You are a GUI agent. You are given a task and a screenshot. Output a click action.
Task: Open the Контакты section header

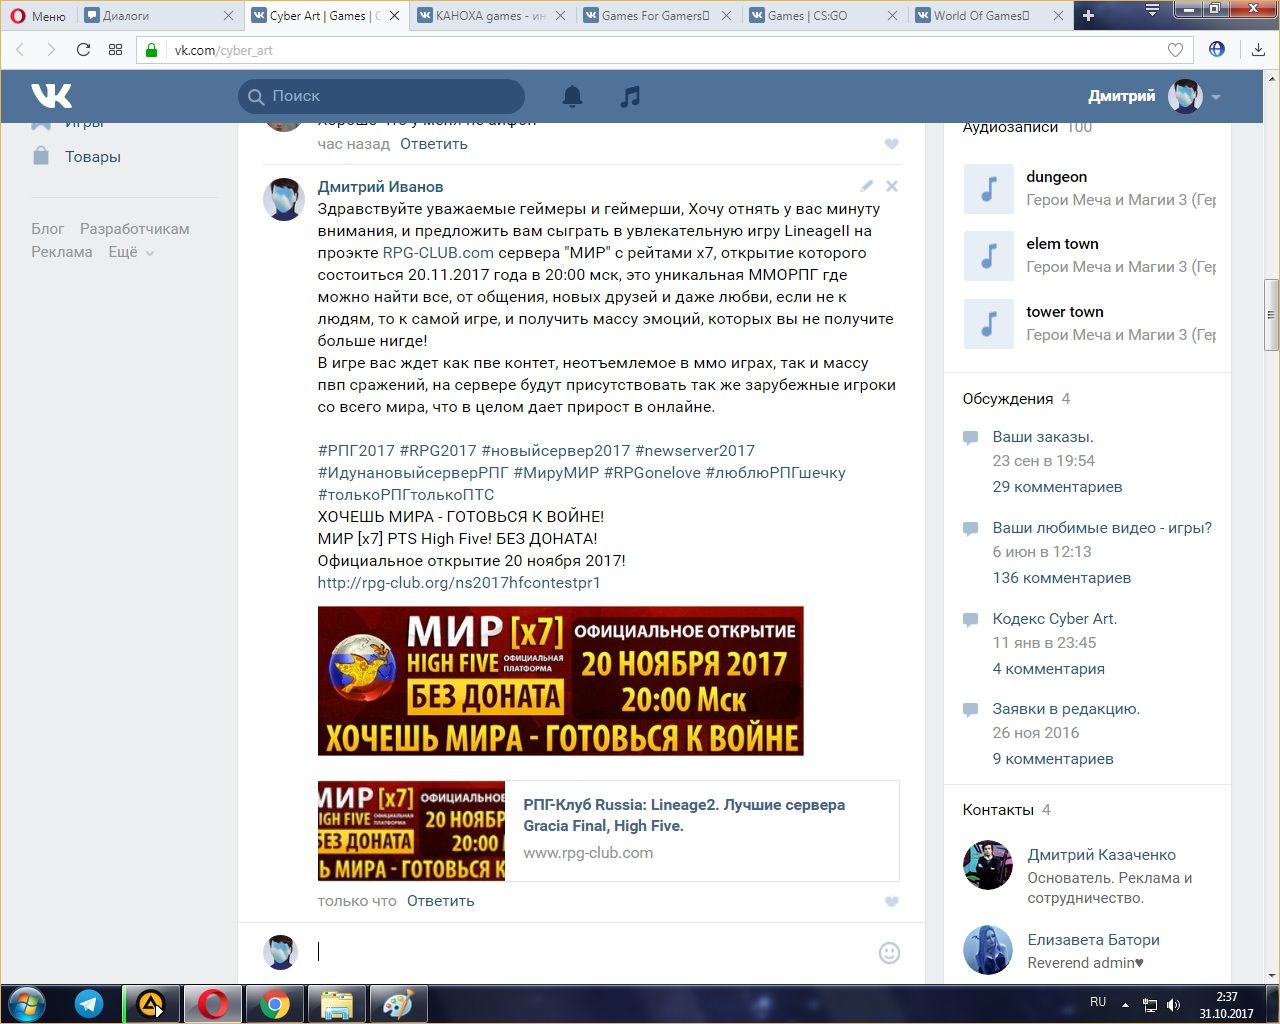tap(998, 810)
